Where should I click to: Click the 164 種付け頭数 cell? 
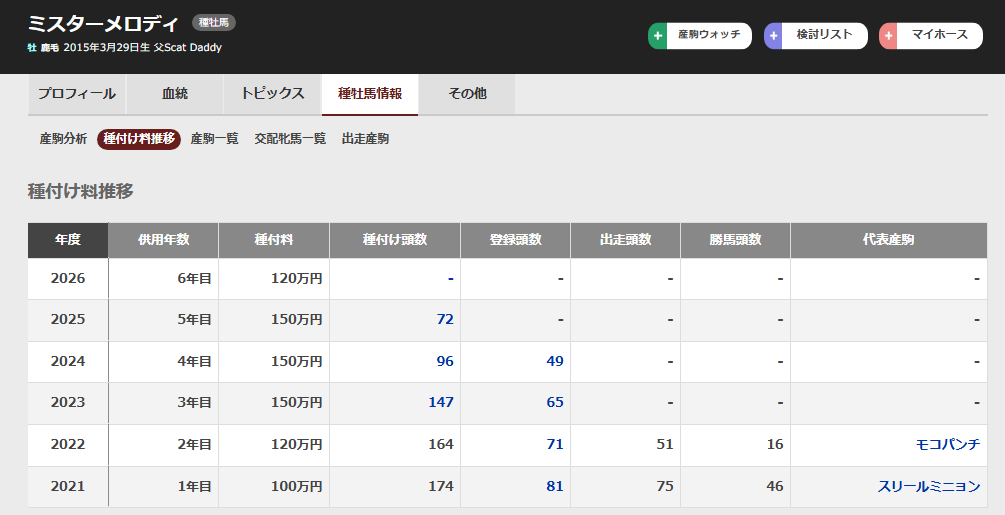pos(395,444)
